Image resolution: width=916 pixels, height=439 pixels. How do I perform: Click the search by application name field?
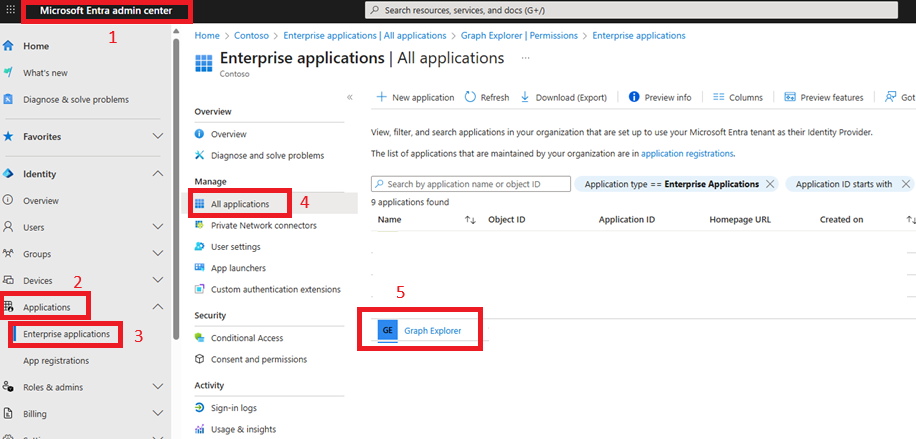tap(471, 184)
